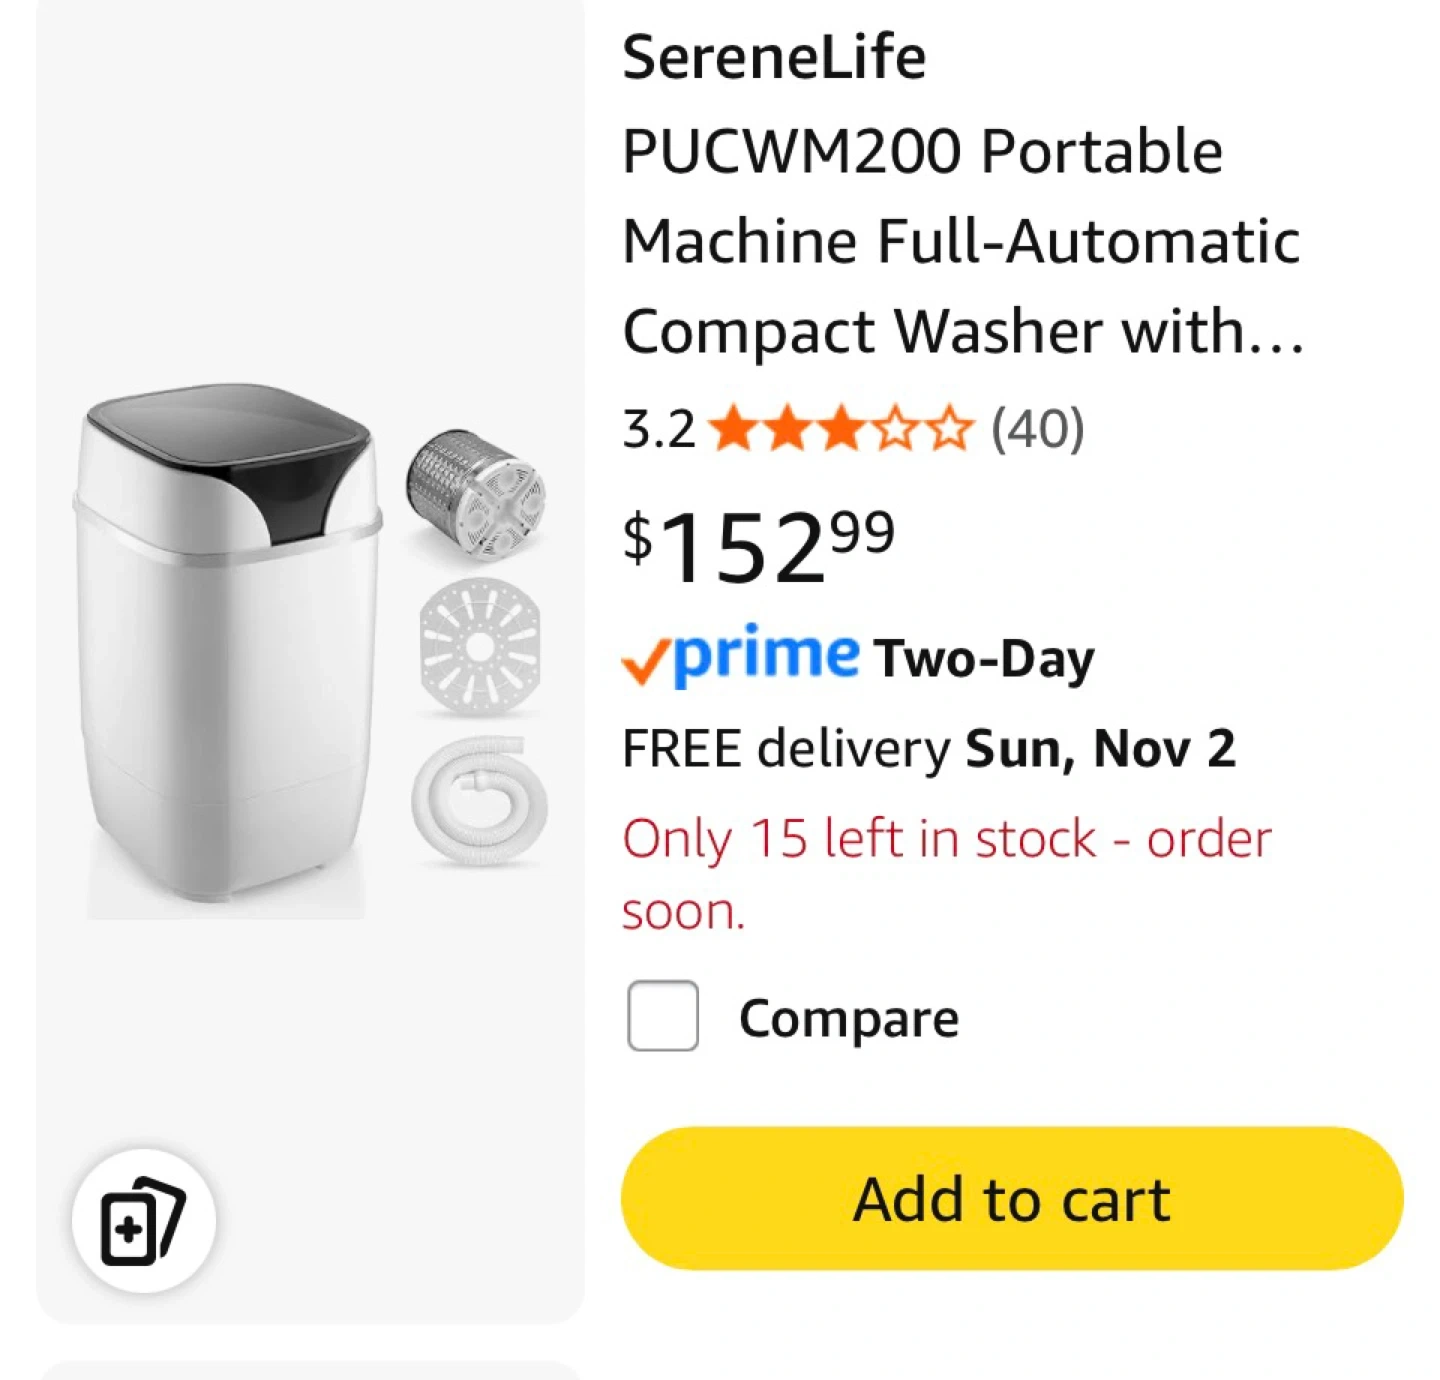Click the FREE delivery Sun, Nov 2 text
Viewport: 1440px width, 1380px height.
point(928,748)
